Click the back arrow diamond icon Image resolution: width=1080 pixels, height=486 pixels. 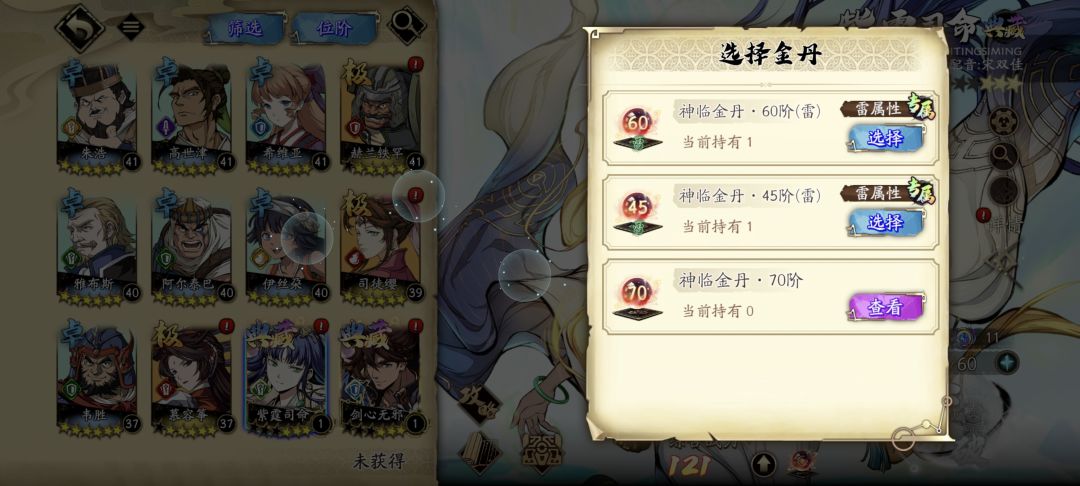79,28
